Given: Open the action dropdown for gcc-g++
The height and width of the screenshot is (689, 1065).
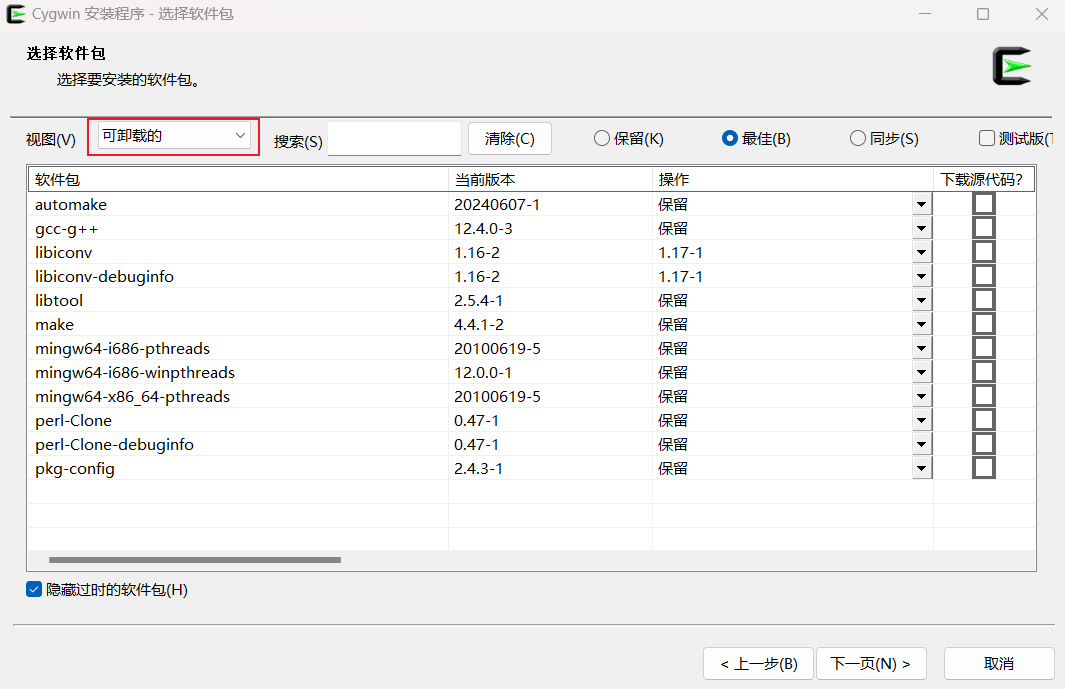Looking at the screenshot, I should click(922, 228).
